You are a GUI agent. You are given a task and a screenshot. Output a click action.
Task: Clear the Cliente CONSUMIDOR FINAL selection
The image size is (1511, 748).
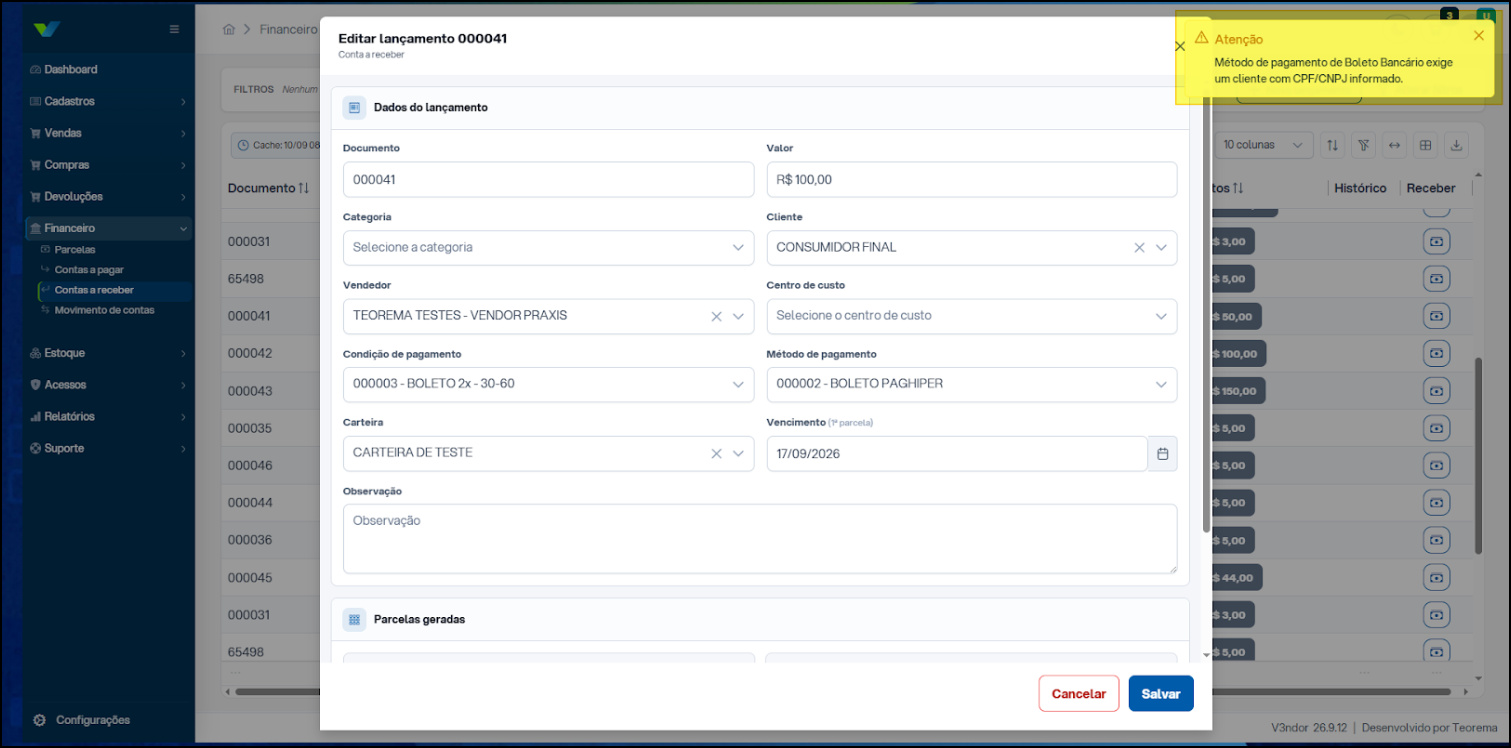[1139, 248]
